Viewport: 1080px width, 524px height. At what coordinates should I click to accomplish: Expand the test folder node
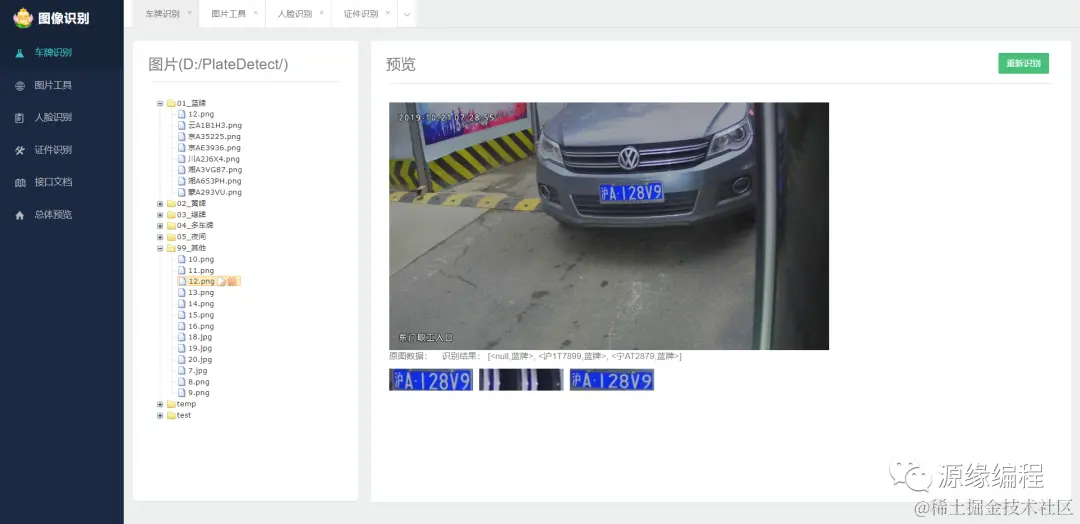point(160,415)
